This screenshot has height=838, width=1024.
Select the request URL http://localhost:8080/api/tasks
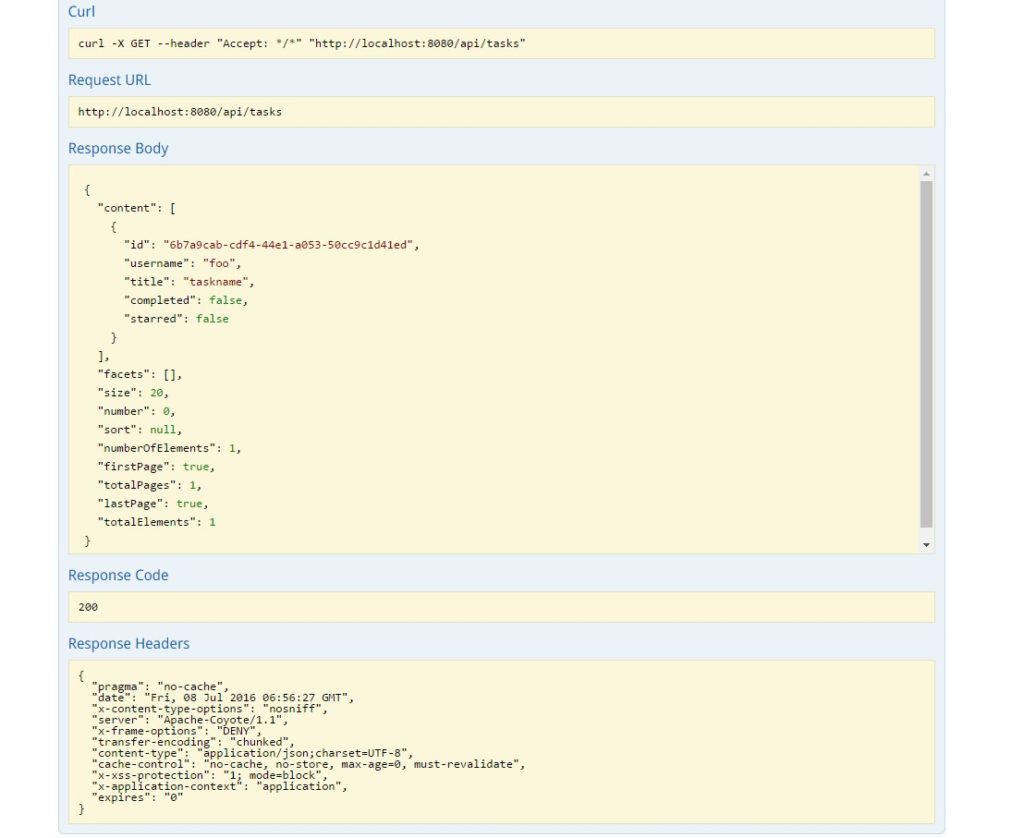coord(178,111)
